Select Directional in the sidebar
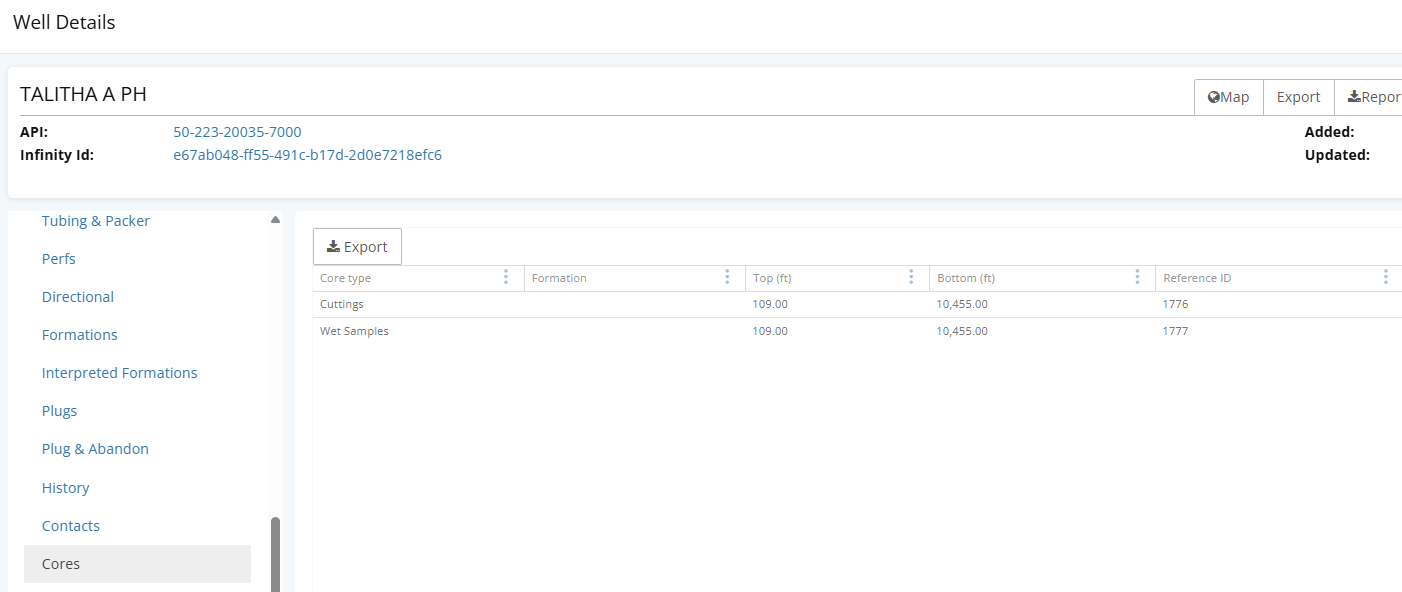This screenshot has width=1402, height=592. [78, 297]
